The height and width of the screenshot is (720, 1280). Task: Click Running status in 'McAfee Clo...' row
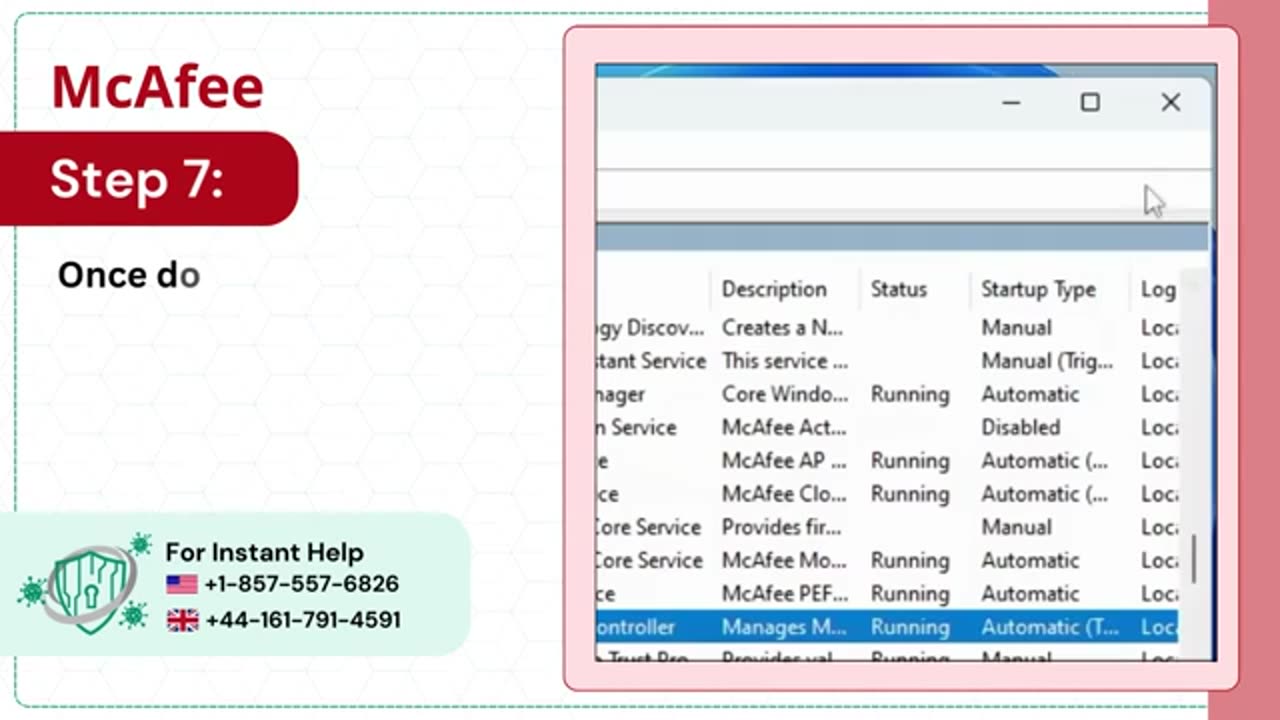910,494
